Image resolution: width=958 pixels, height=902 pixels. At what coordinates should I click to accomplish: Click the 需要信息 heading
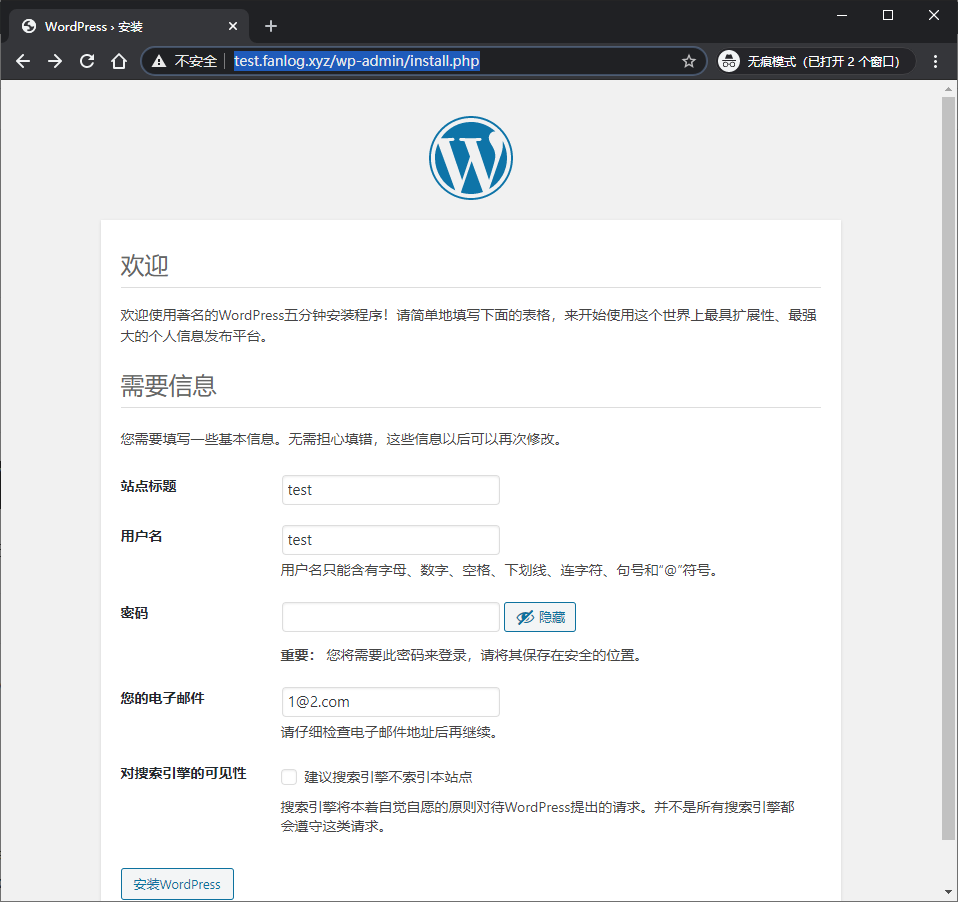pyautogui.click(x=169, y=386)
